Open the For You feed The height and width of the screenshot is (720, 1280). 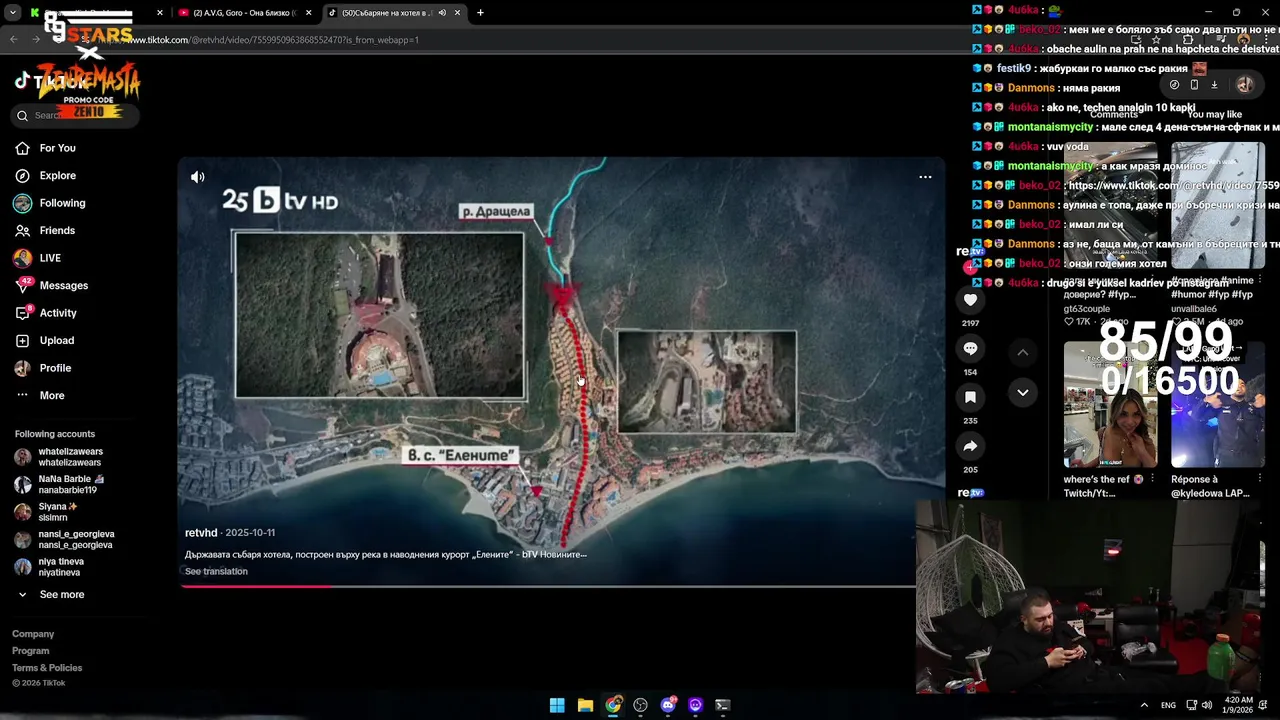[x=45, y=148]
